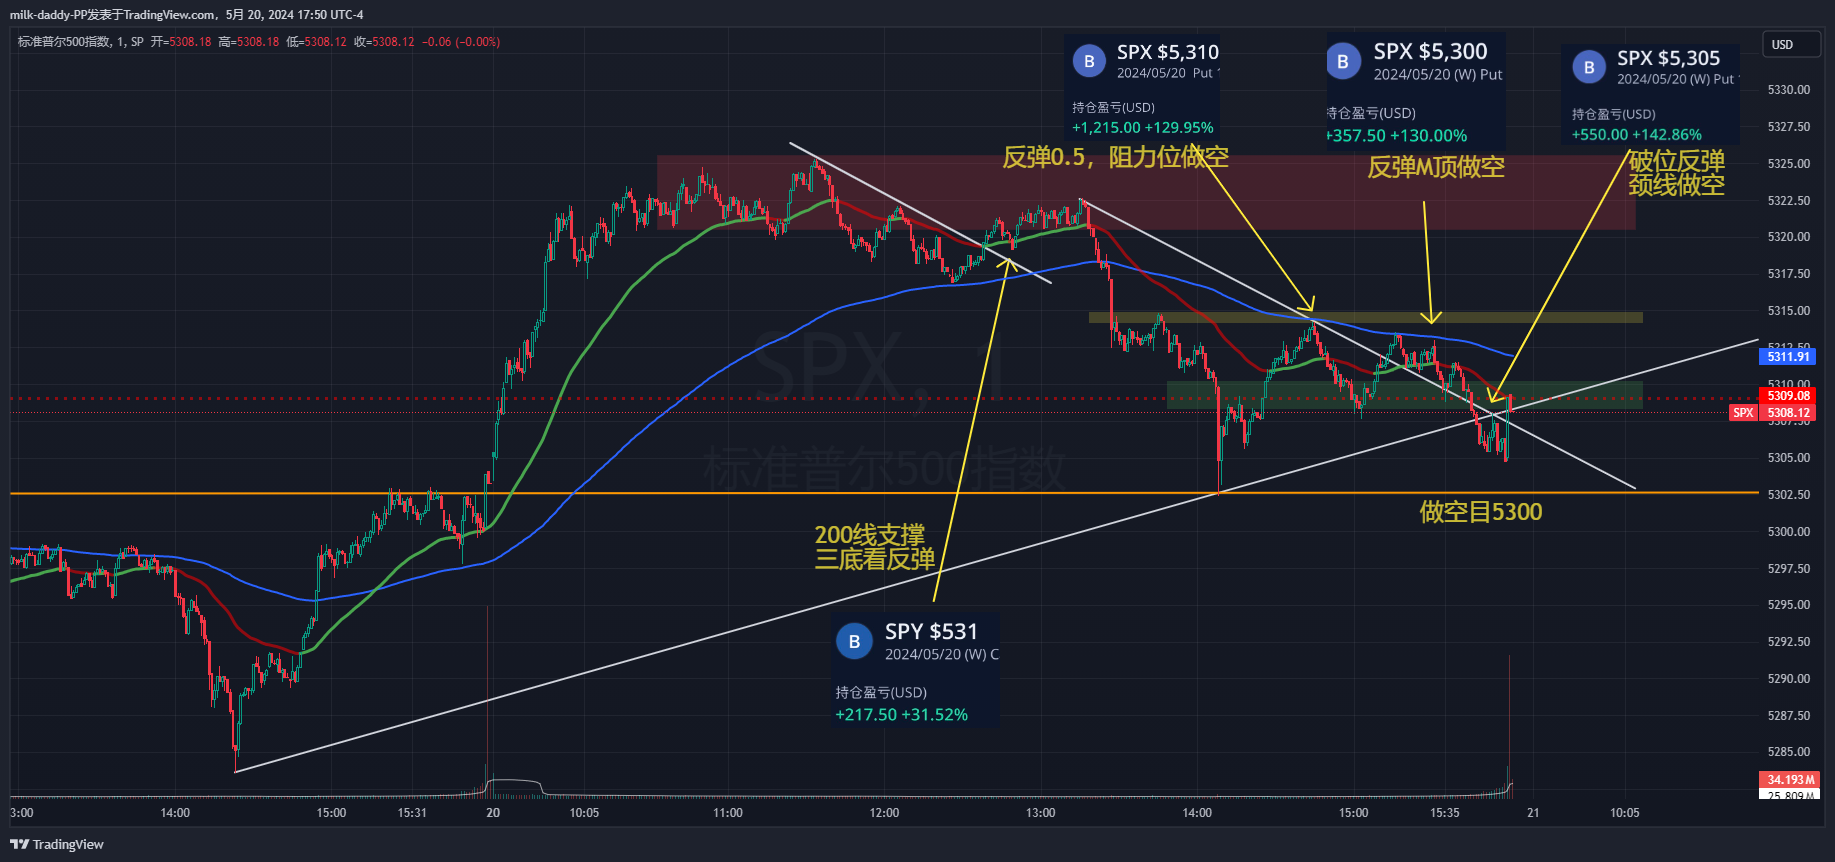
Task: Click the +1,215.00 +129.95% profit text
Action: coord(1142,128)
